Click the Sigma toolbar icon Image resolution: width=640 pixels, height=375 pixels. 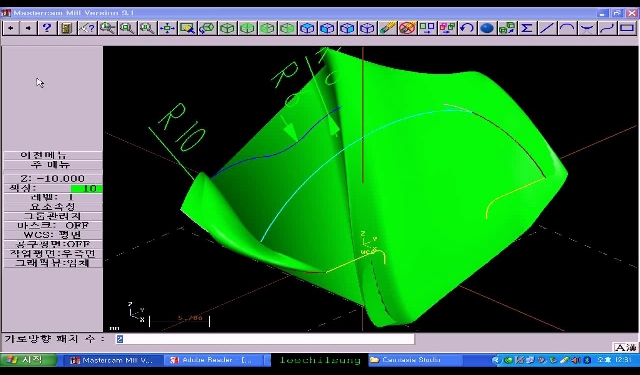(527, 28)
